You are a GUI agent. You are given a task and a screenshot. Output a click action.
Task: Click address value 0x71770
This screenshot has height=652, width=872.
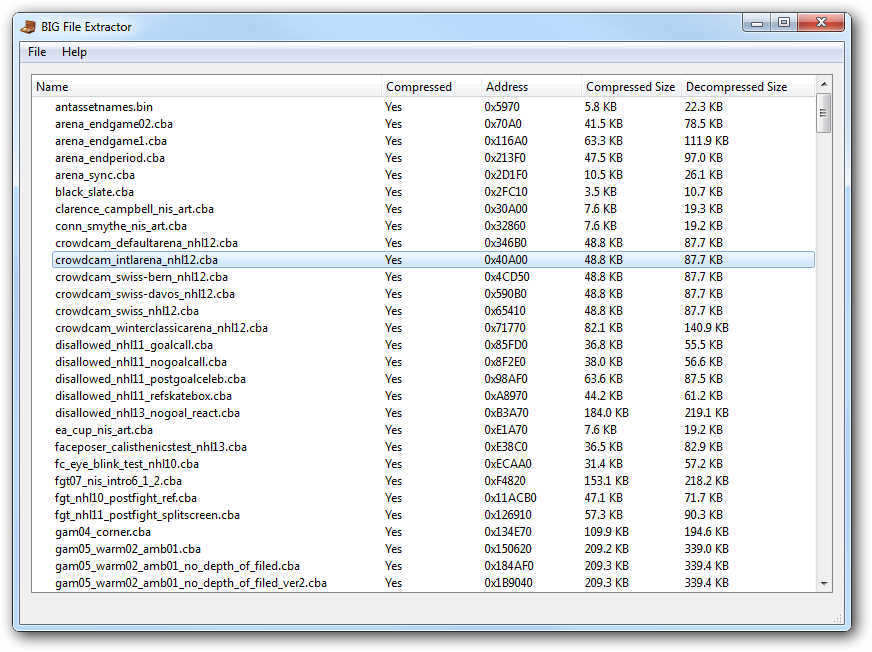(504, 328)
